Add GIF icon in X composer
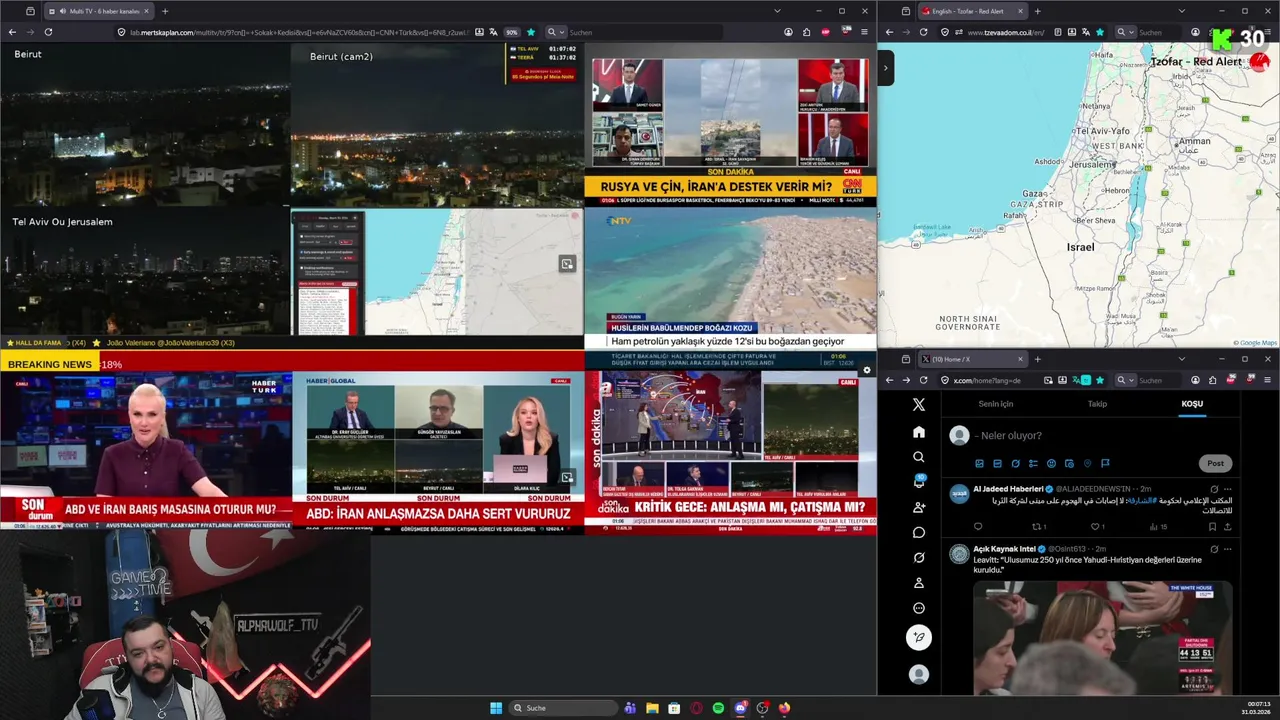This screenshot has width=1280, height=720. pos(997,463)
